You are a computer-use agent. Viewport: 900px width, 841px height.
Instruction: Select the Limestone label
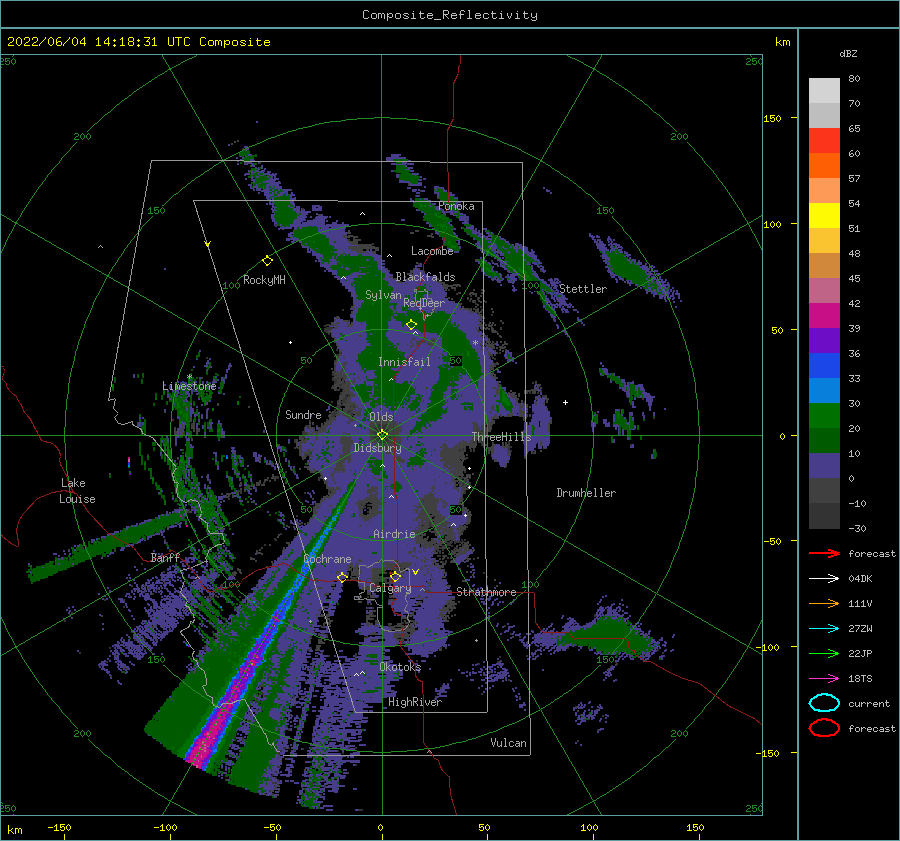(189, 386)
